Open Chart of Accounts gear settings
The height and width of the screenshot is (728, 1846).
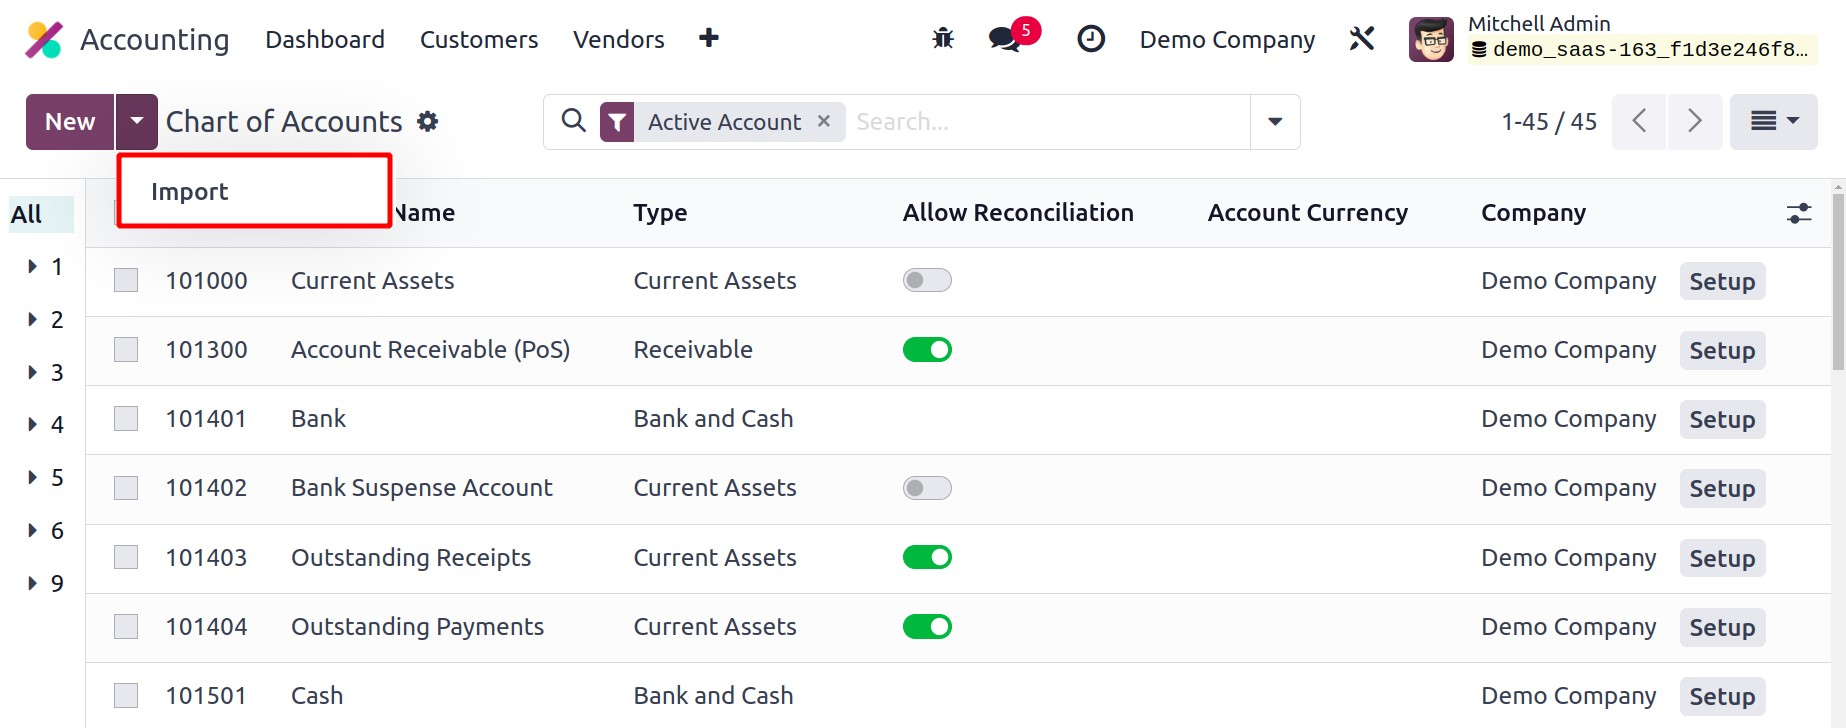coord(428,122)
